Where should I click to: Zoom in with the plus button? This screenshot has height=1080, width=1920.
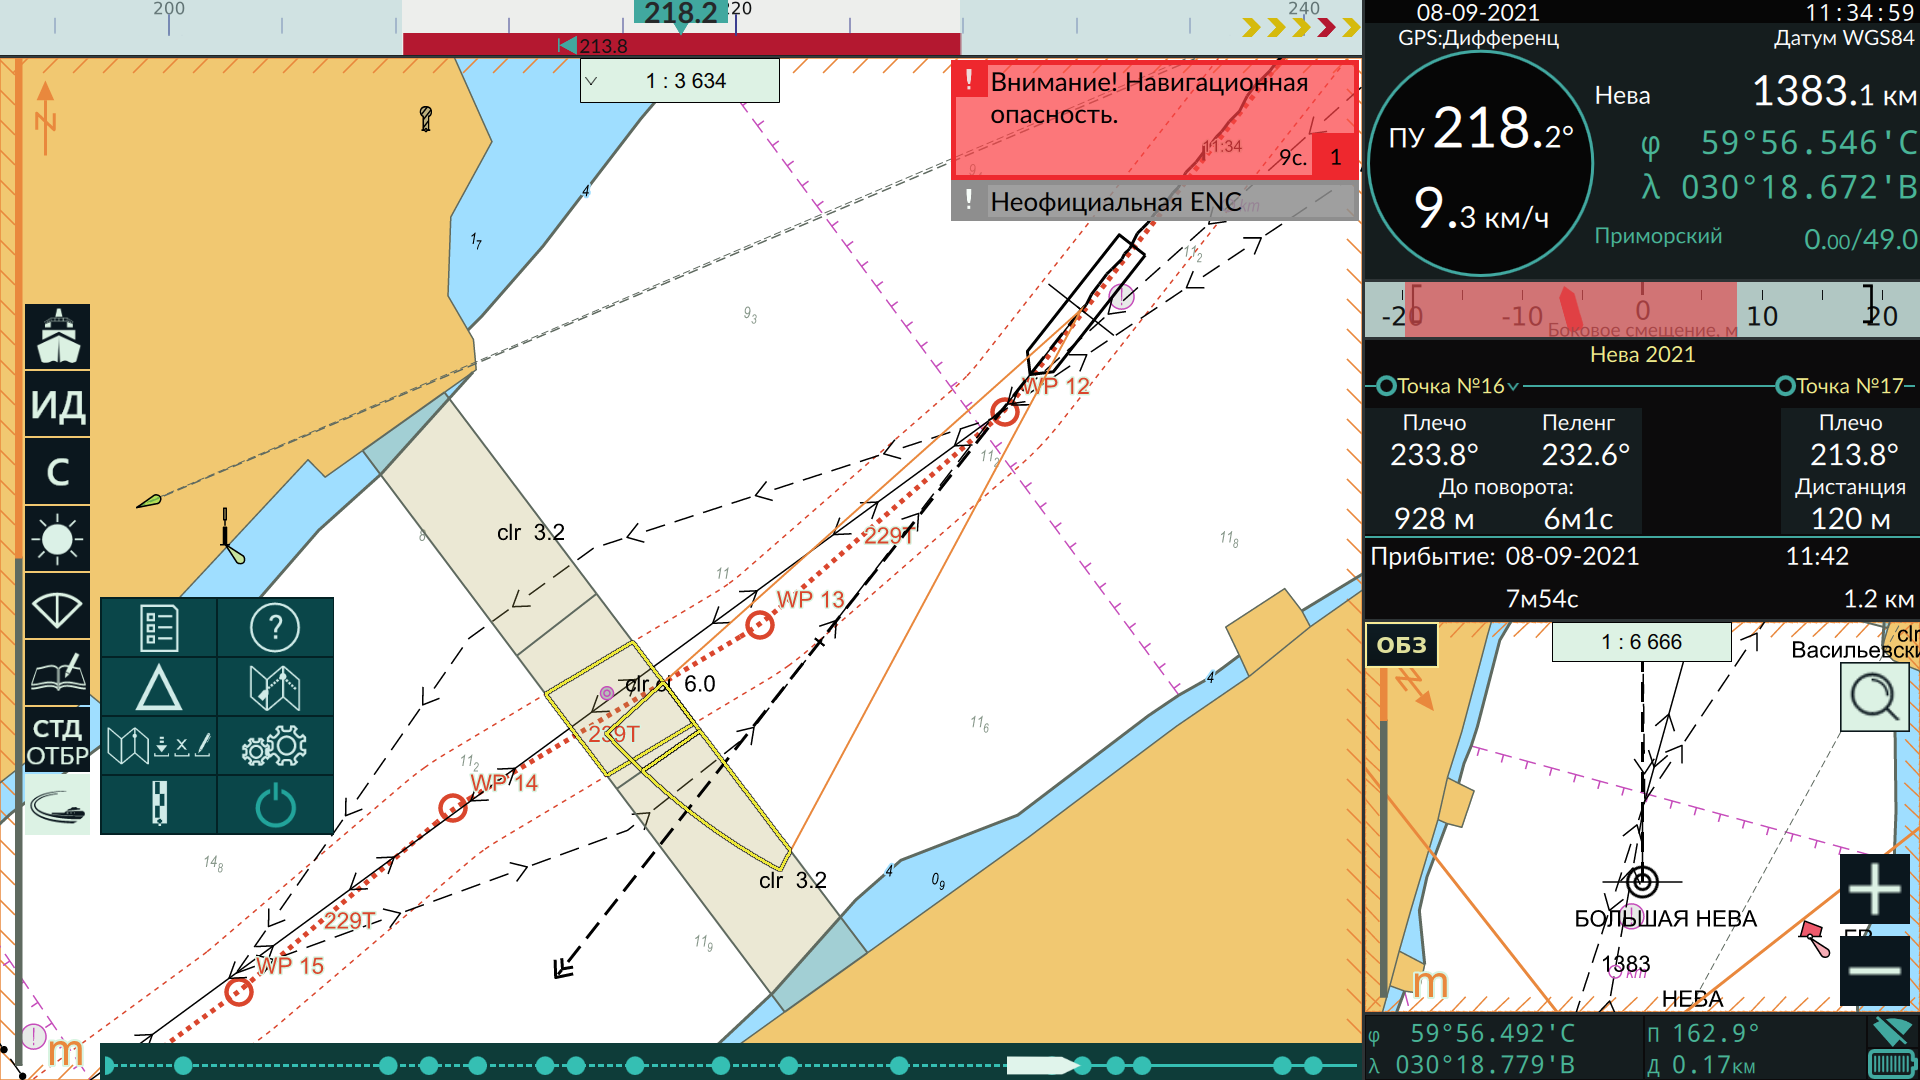coord(1874,889)
